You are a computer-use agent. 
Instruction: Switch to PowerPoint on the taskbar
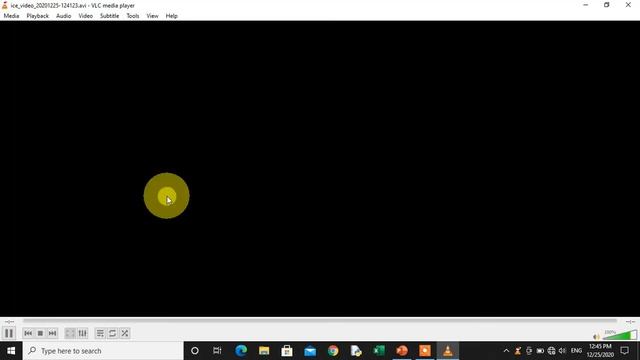402,351
